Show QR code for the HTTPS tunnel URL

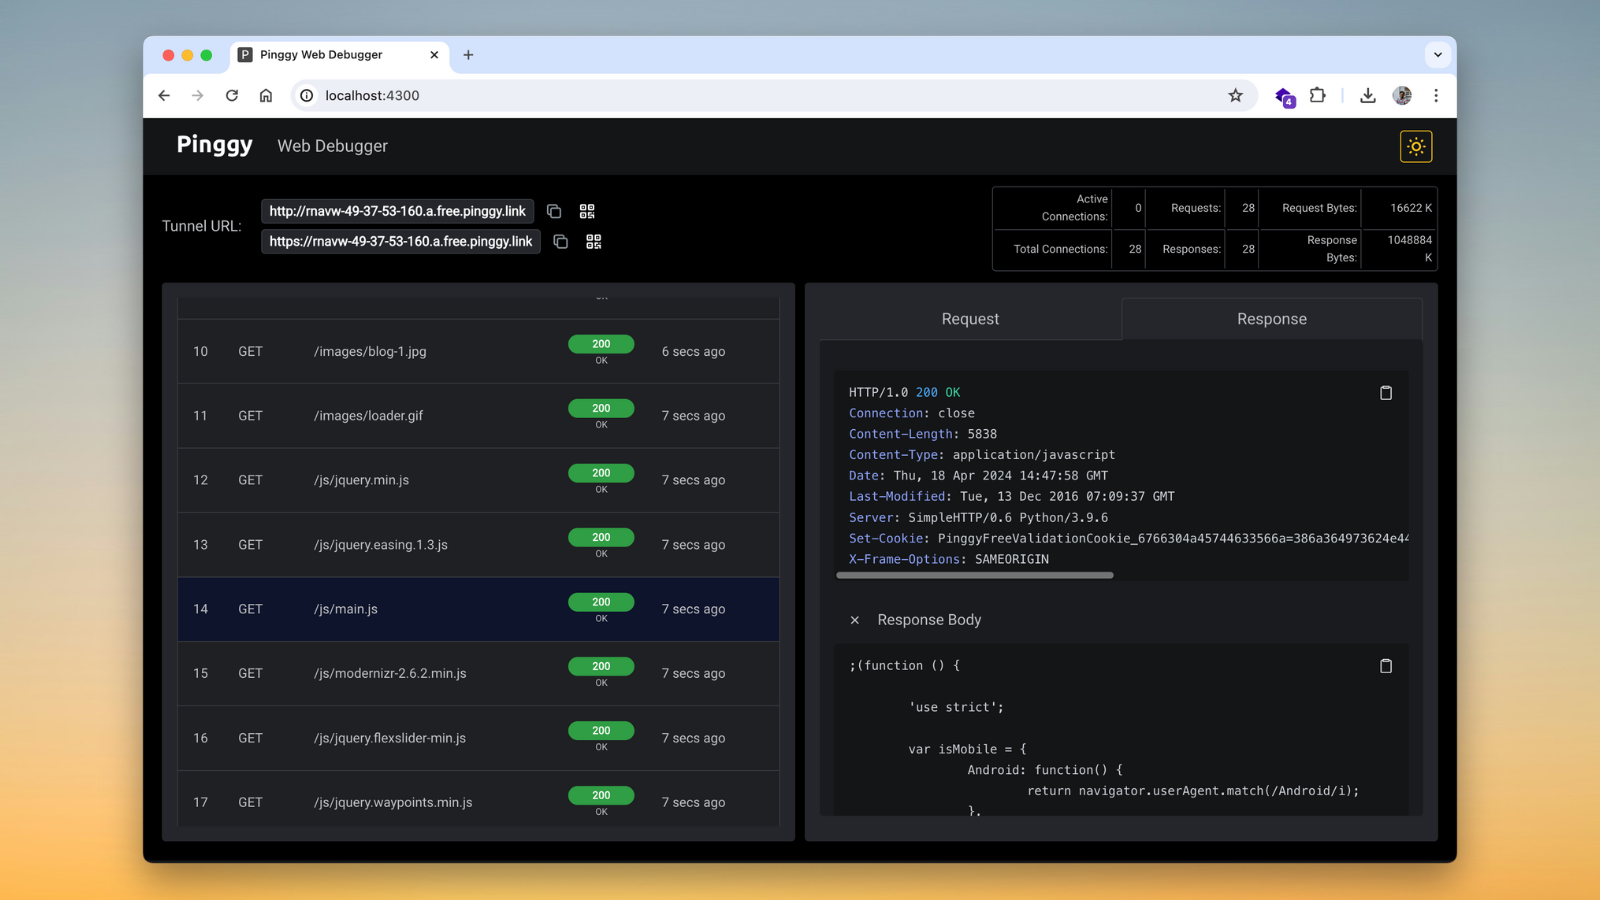[x=593, y=241]
